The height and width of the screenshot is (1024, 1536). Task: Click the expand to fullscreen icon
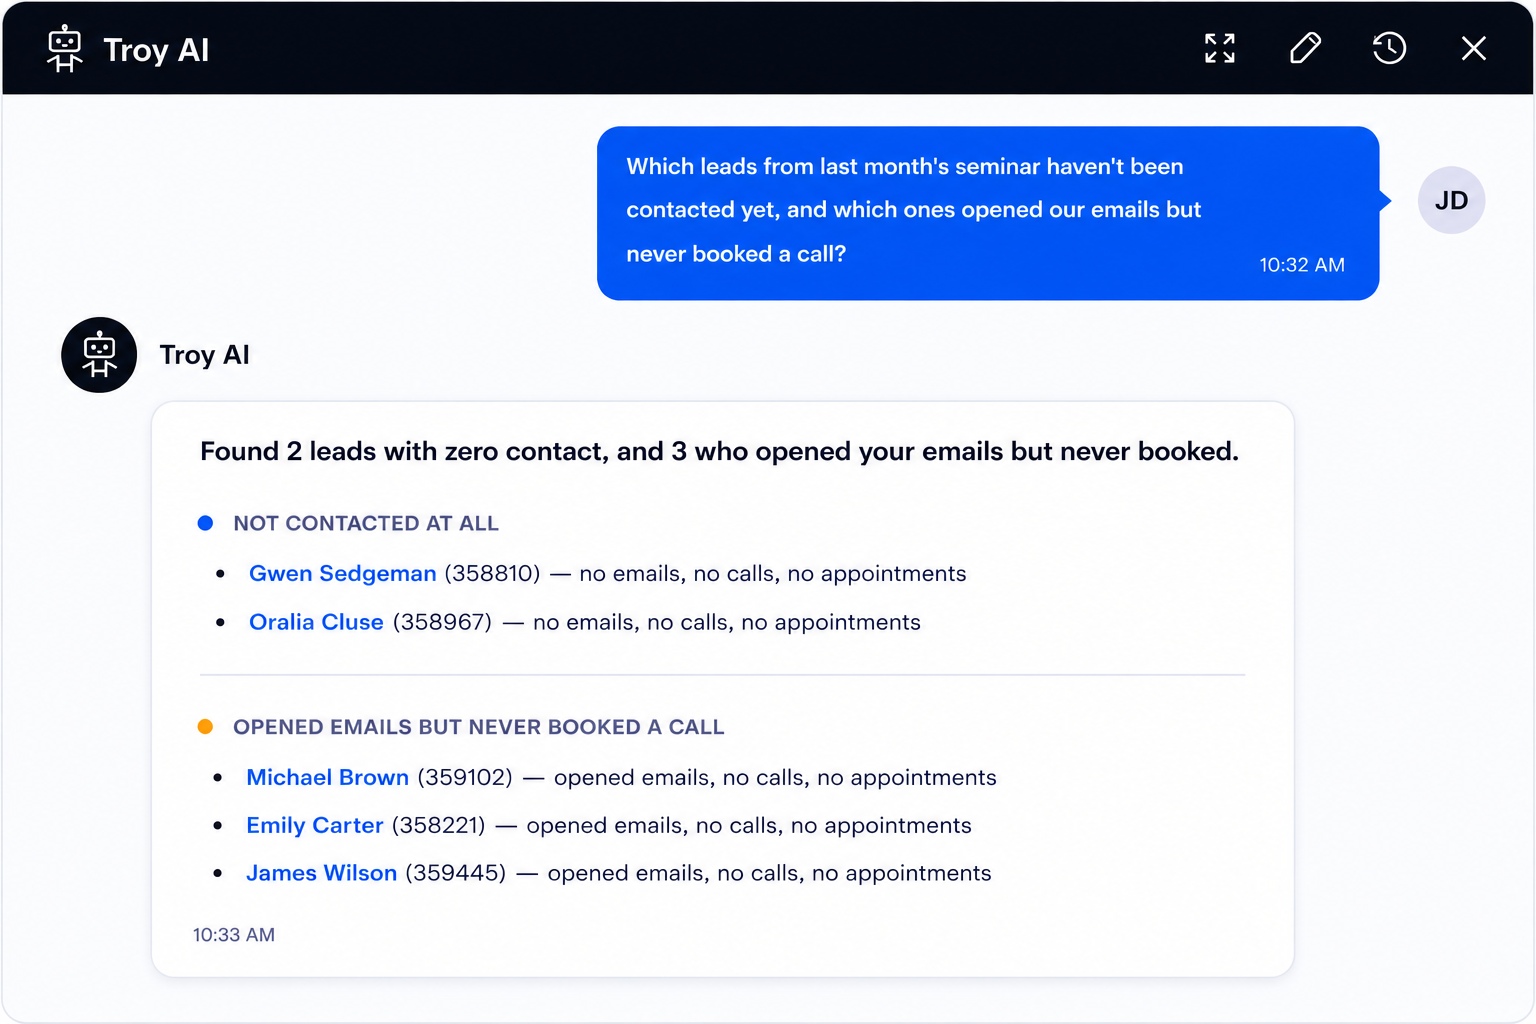1219,48
